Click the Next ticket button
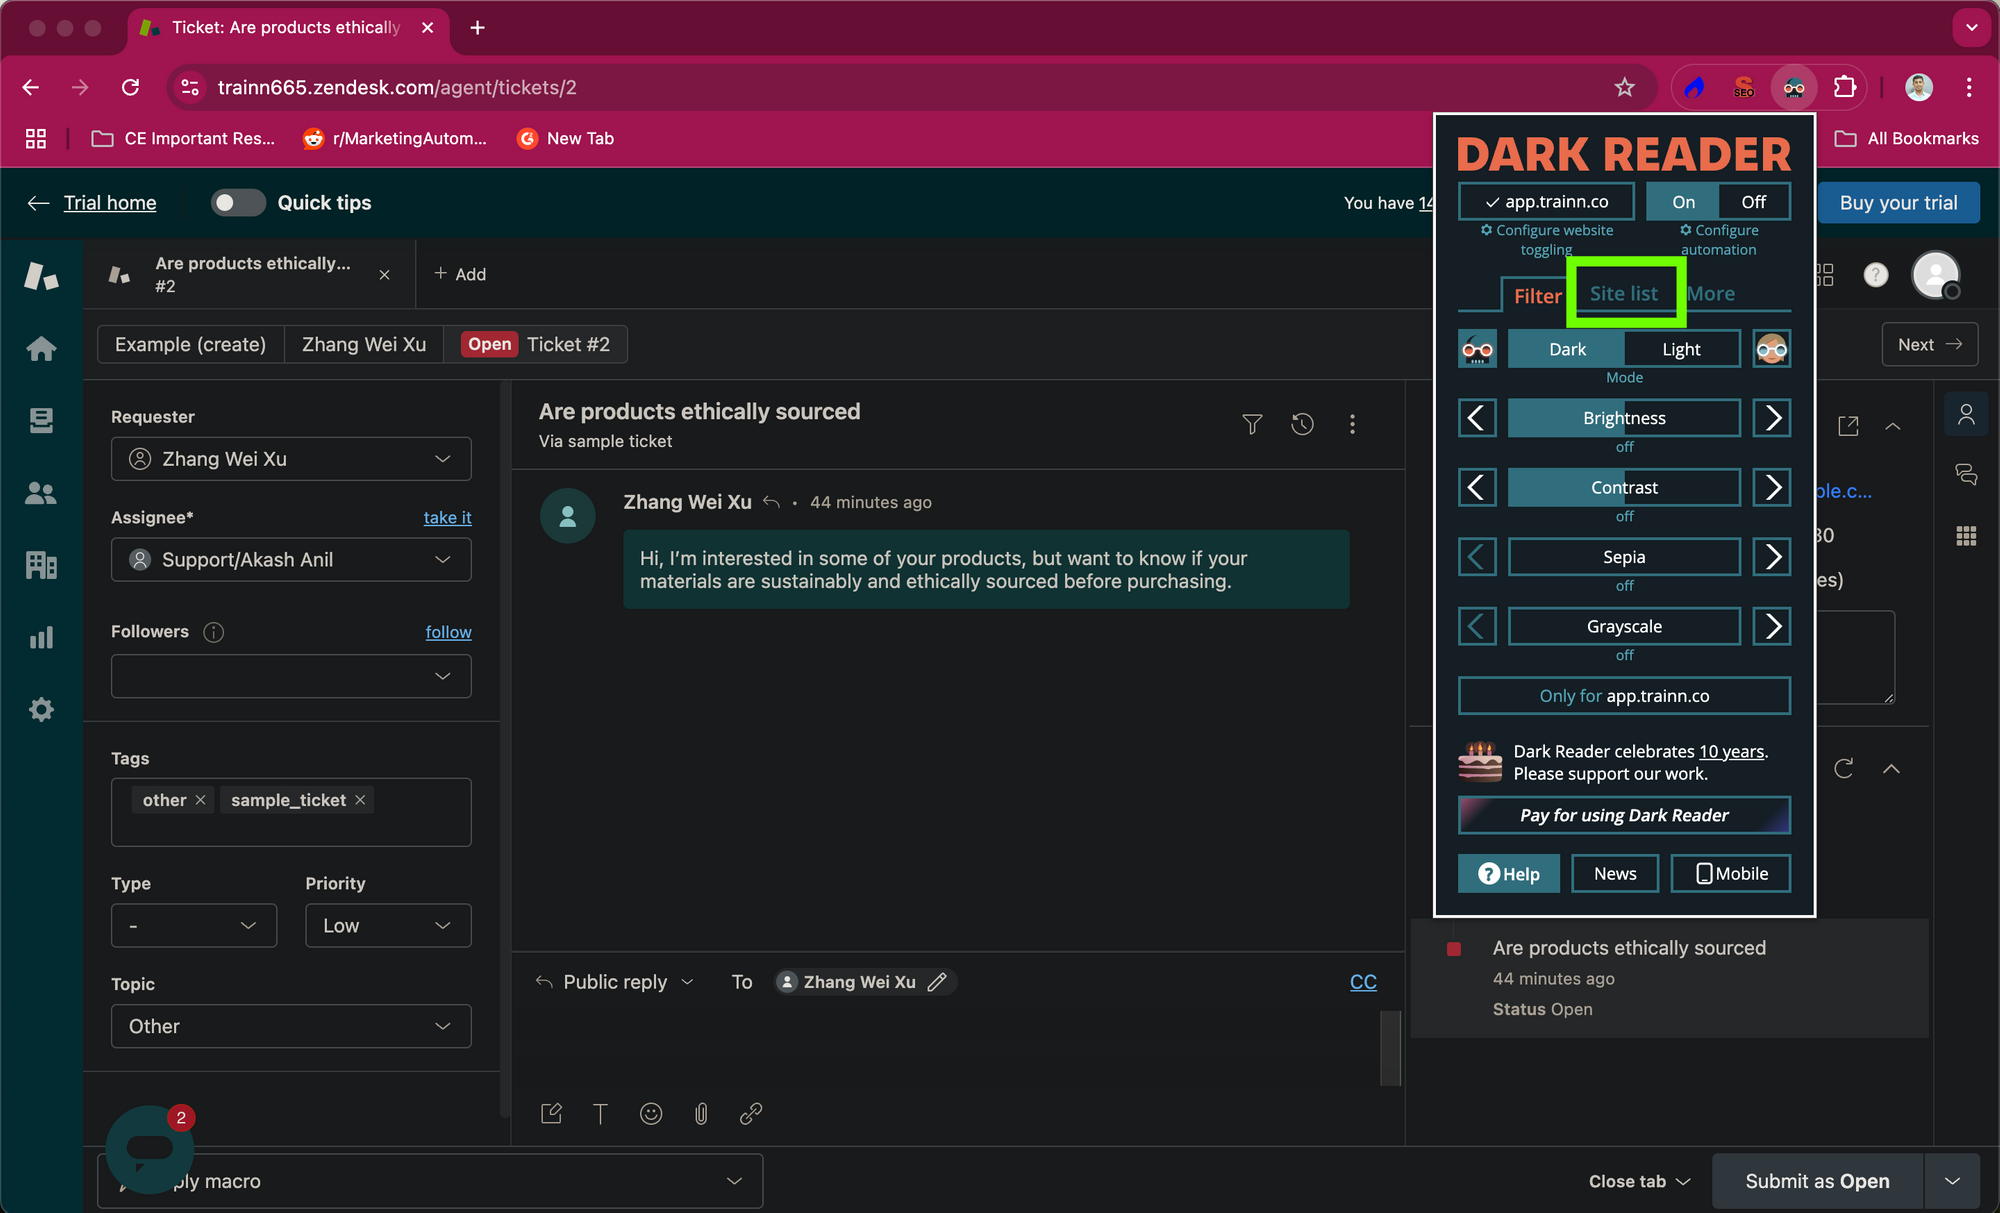 point(1929,344)
